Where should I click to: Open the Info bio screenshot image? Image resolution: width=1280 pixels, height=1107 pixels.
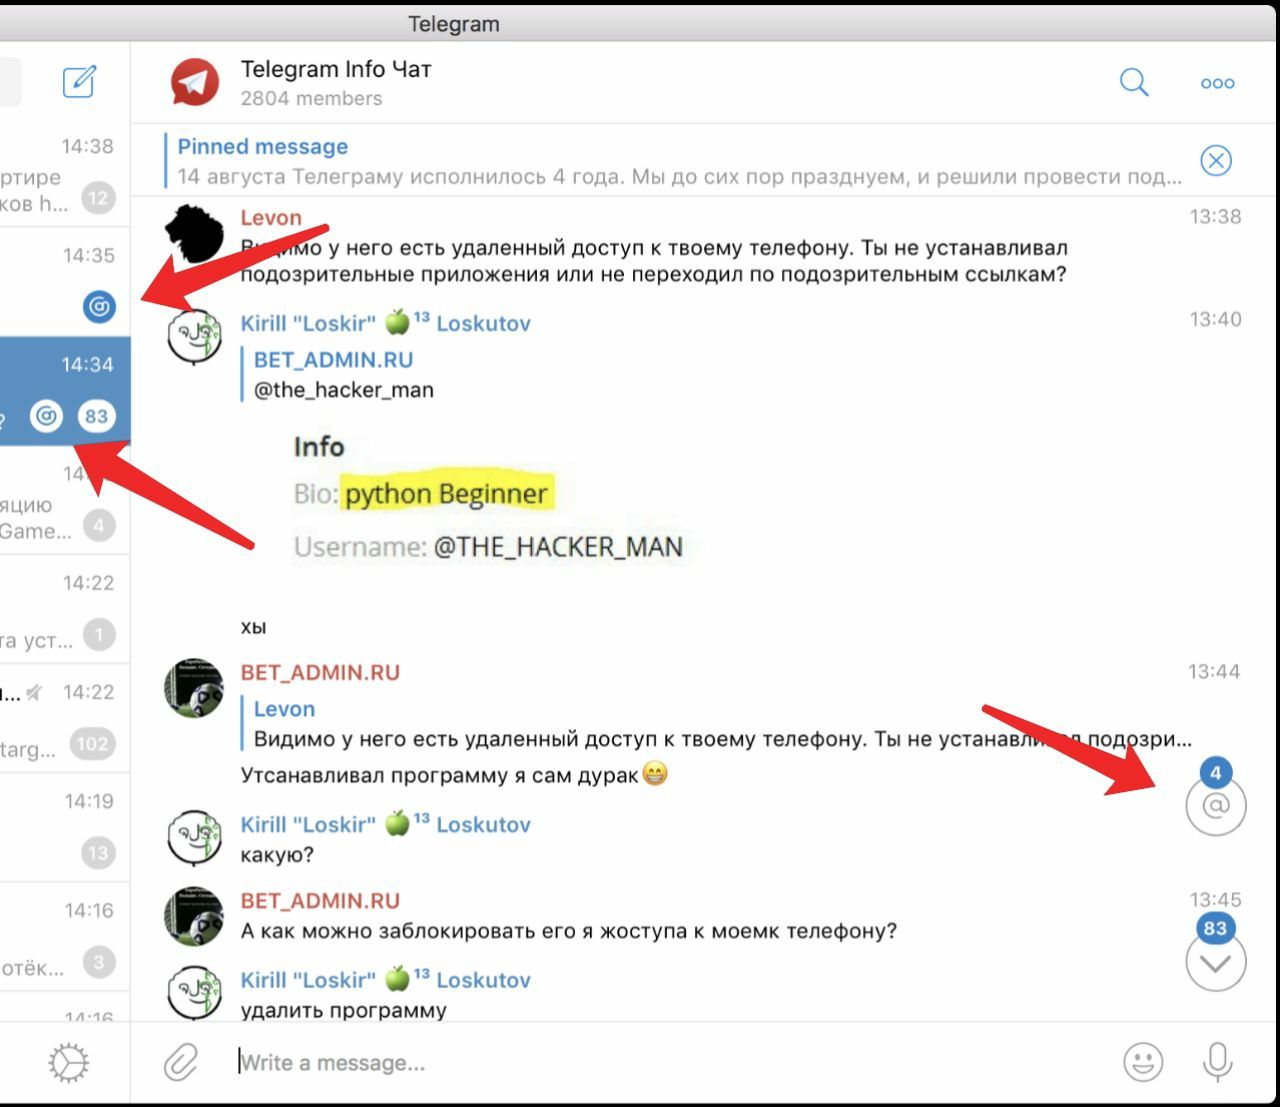coord(490,500)
